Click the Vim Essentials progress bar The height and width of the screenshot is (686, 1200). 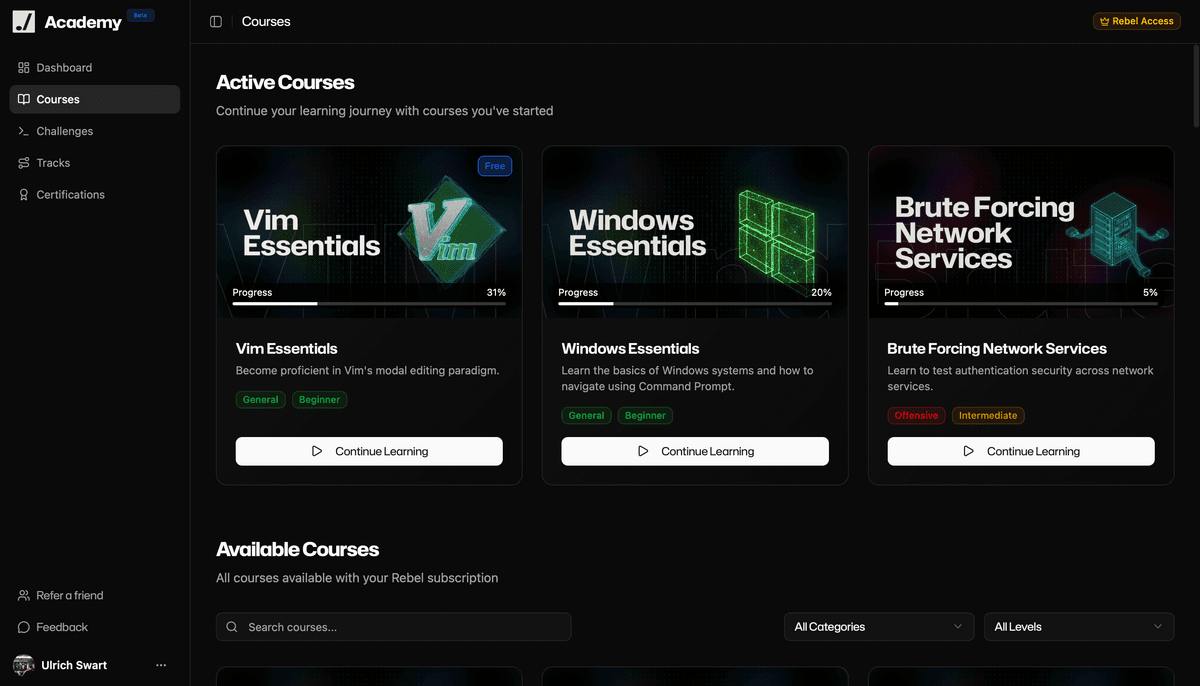coord(369,303)
